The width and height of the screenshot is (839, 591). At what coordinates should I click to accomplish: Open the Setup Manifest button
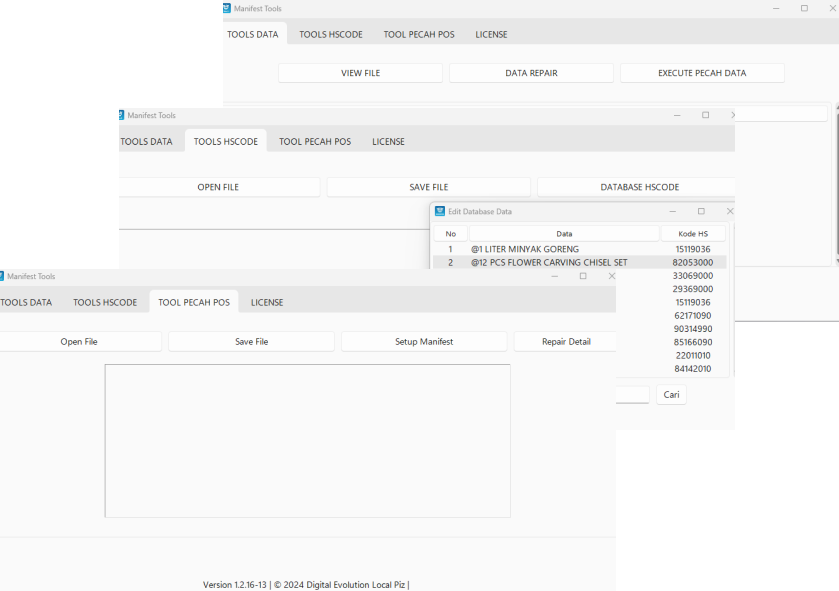tap(424, 342)
